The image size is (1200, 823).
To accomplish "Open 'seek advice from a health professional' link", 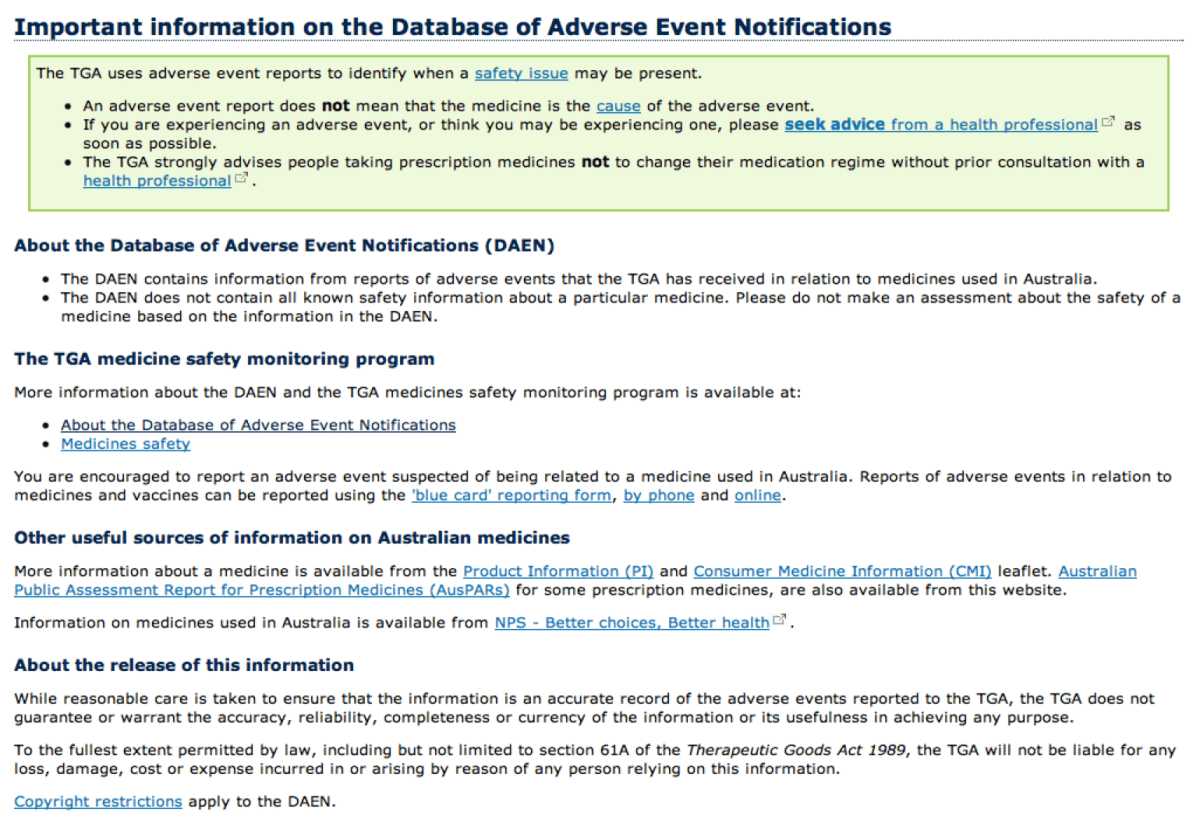I will click(x=940, y=125).
